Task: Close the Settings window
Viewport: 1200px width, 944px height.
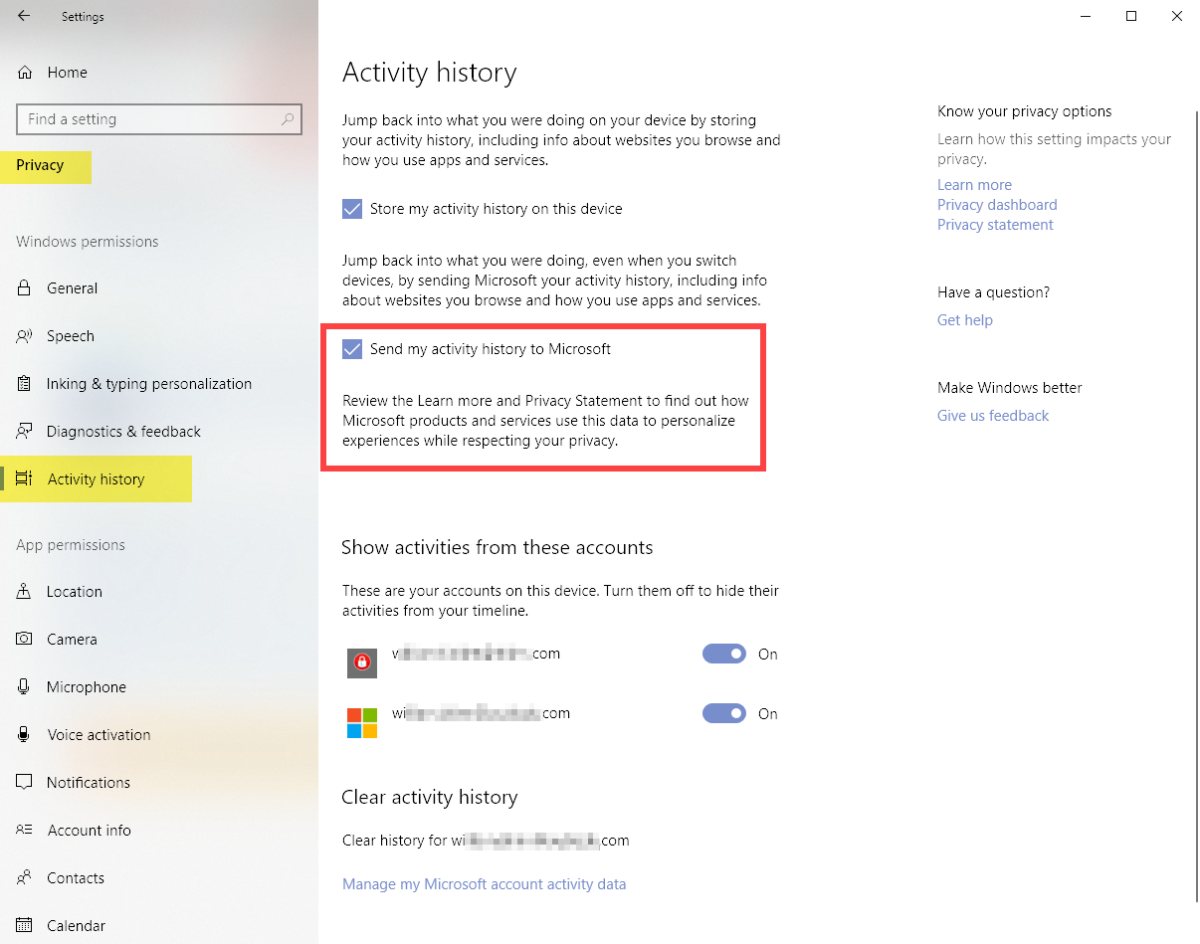Action: [x=1177, y=16]
